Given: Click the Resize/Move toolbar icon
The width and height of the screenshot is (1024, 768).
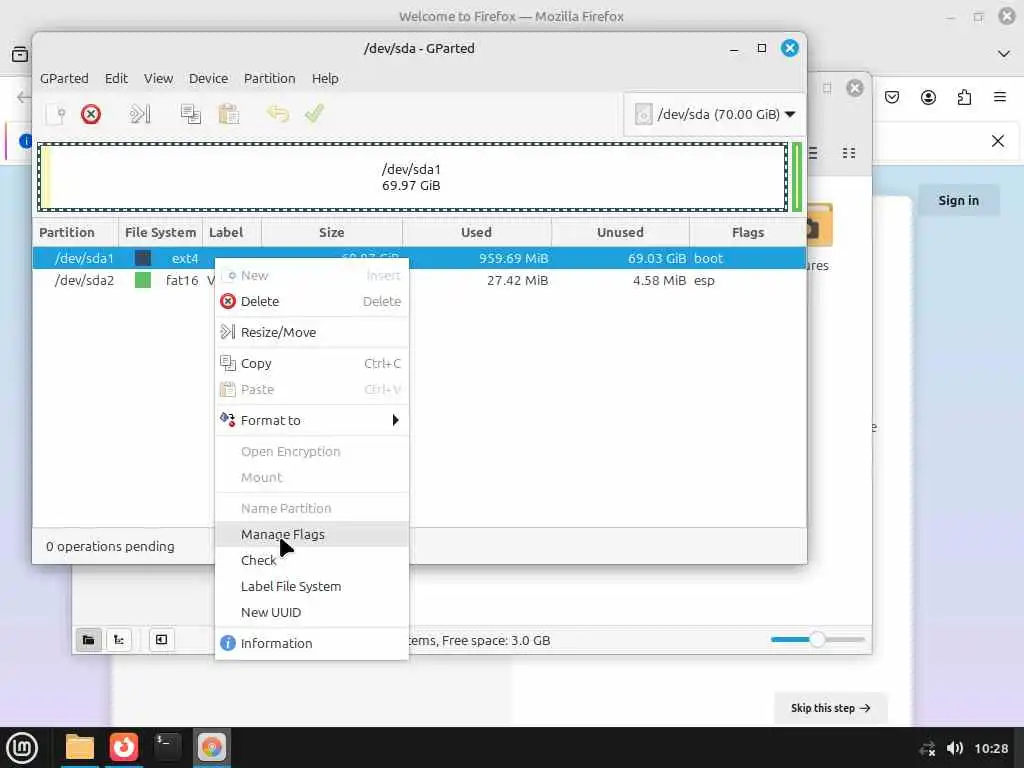Looking at the screenshot, I should pos(140,114).
